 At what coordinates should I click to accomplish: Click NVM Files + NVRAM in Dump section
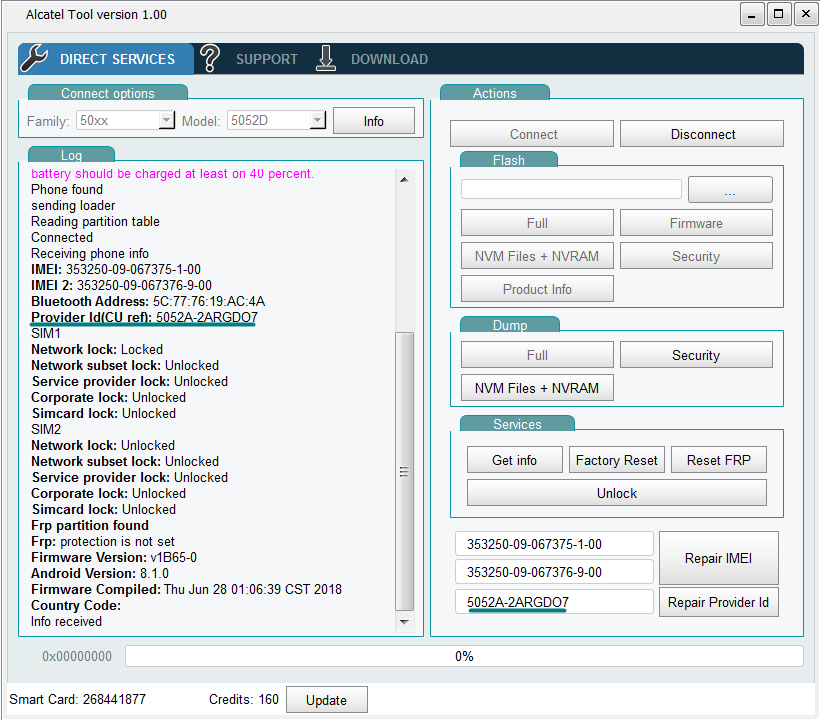pyautogui.click(x=537, y=387)
